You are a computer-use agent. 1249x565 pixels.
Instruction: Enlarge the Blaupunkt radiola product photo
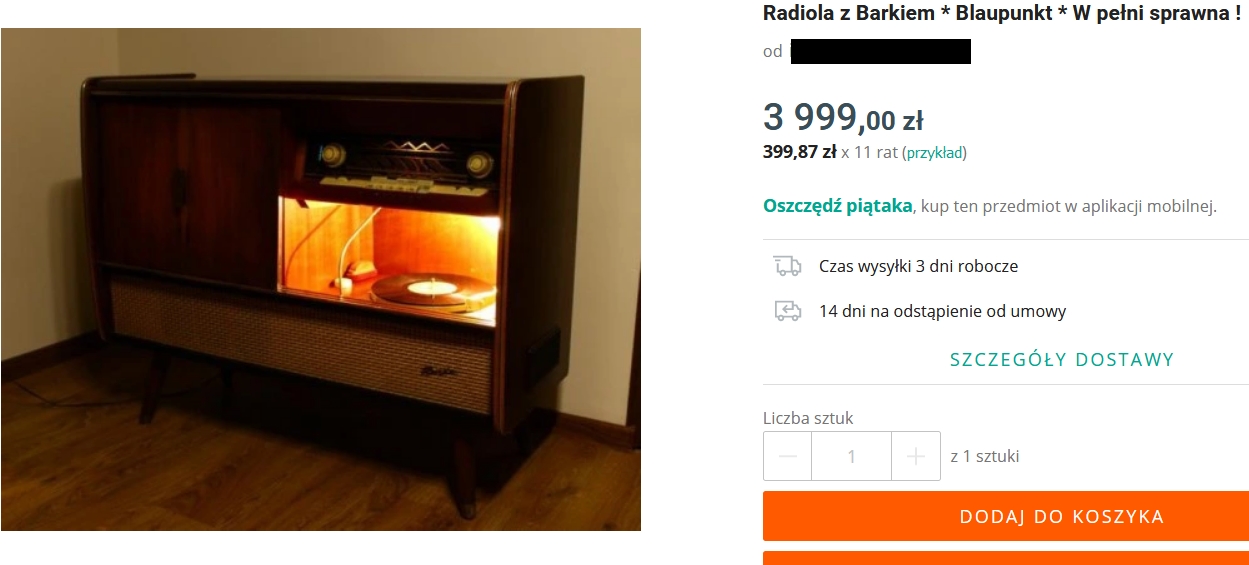[x=320, y=279]
